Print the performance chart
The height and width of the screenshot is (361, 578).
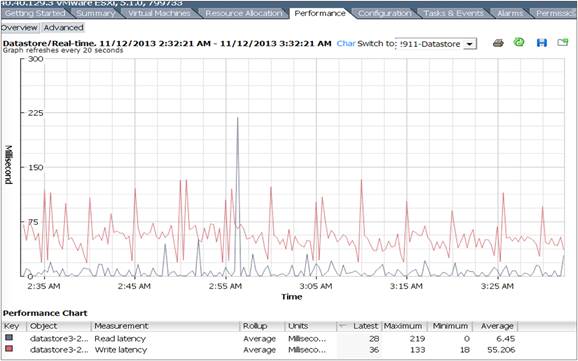tap(498, 43)
